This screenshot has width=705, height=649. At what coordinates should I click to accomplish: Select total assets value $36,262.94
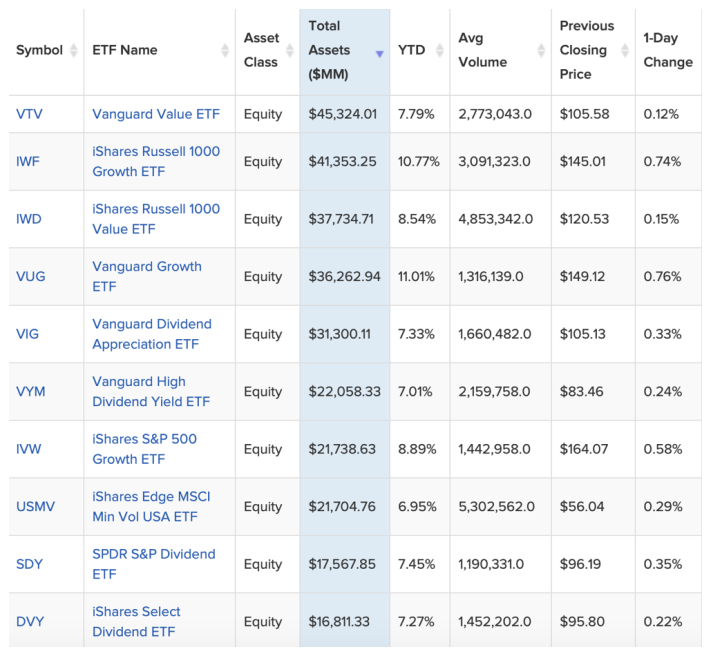click(x=344, y=277)
